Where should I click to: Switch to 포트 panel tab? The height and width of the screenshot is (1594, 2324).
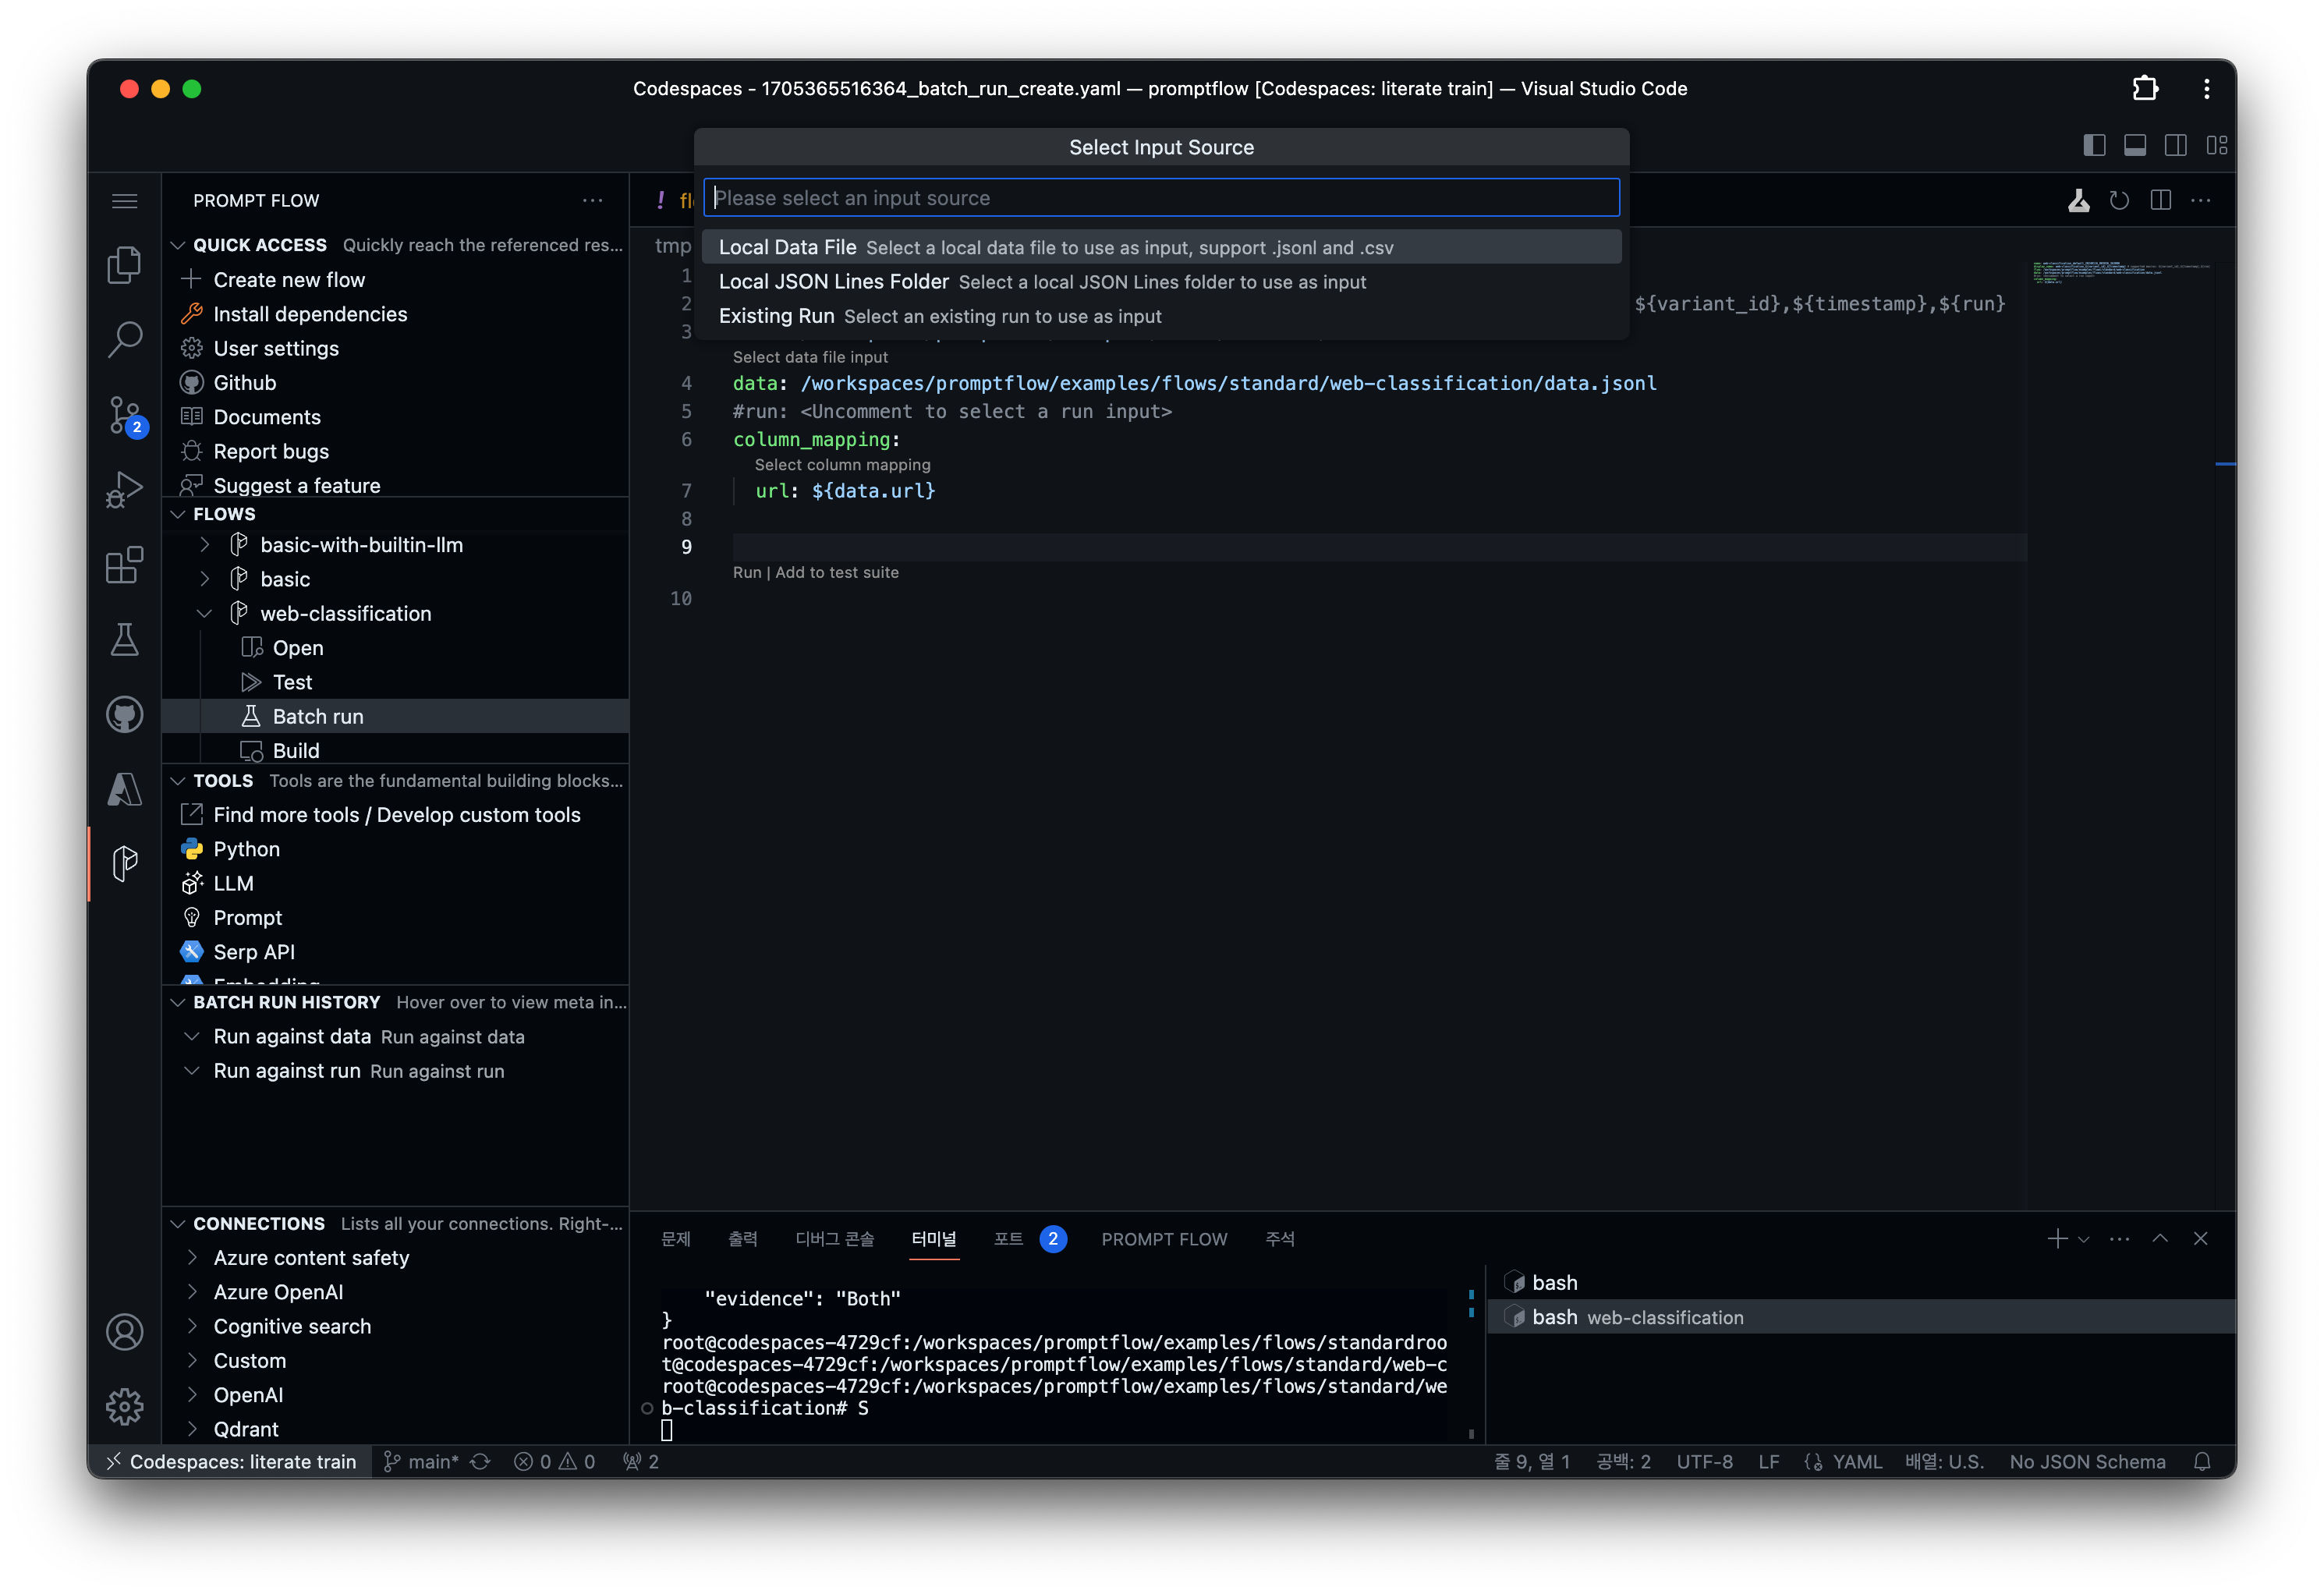1008,1239
